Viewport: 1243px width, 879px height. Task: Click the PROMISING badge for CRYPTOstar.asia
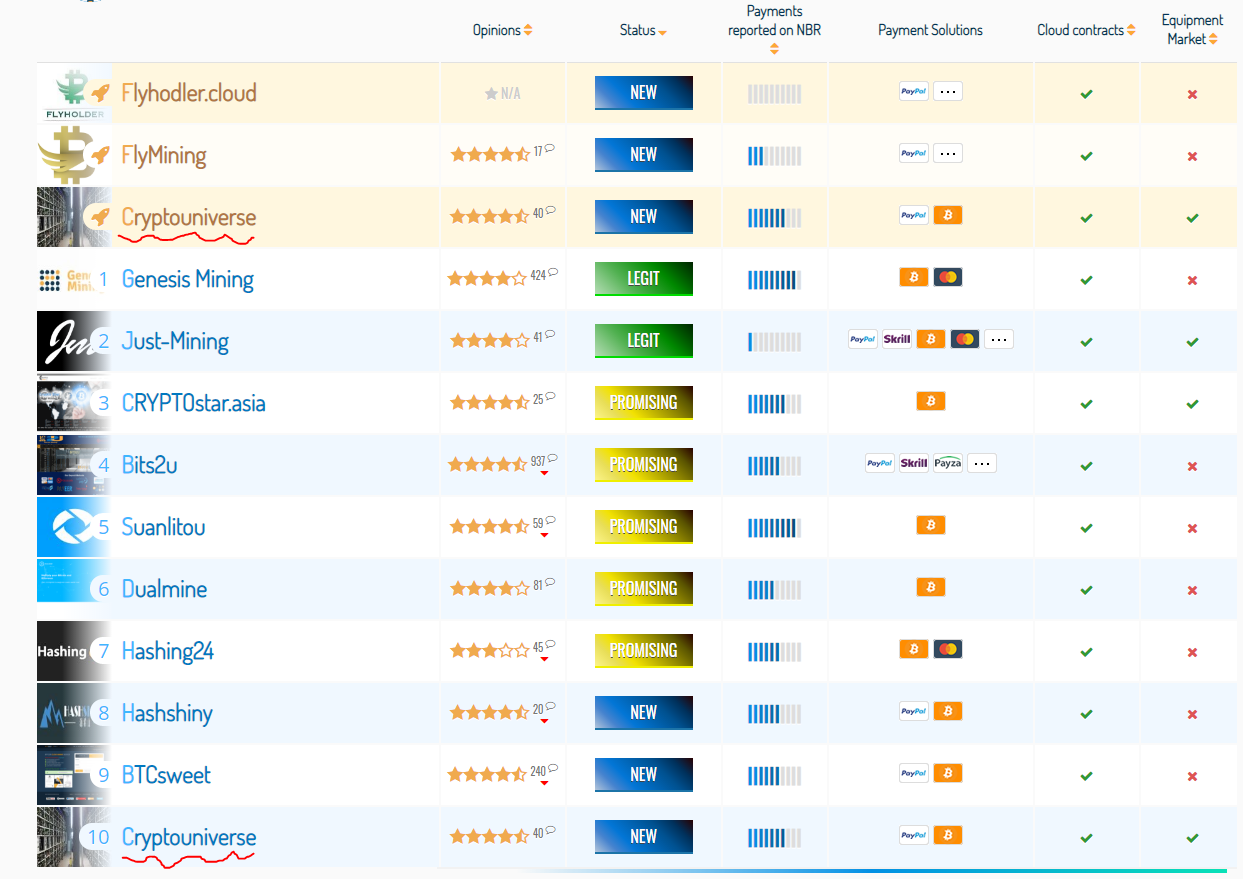[644, 403]
